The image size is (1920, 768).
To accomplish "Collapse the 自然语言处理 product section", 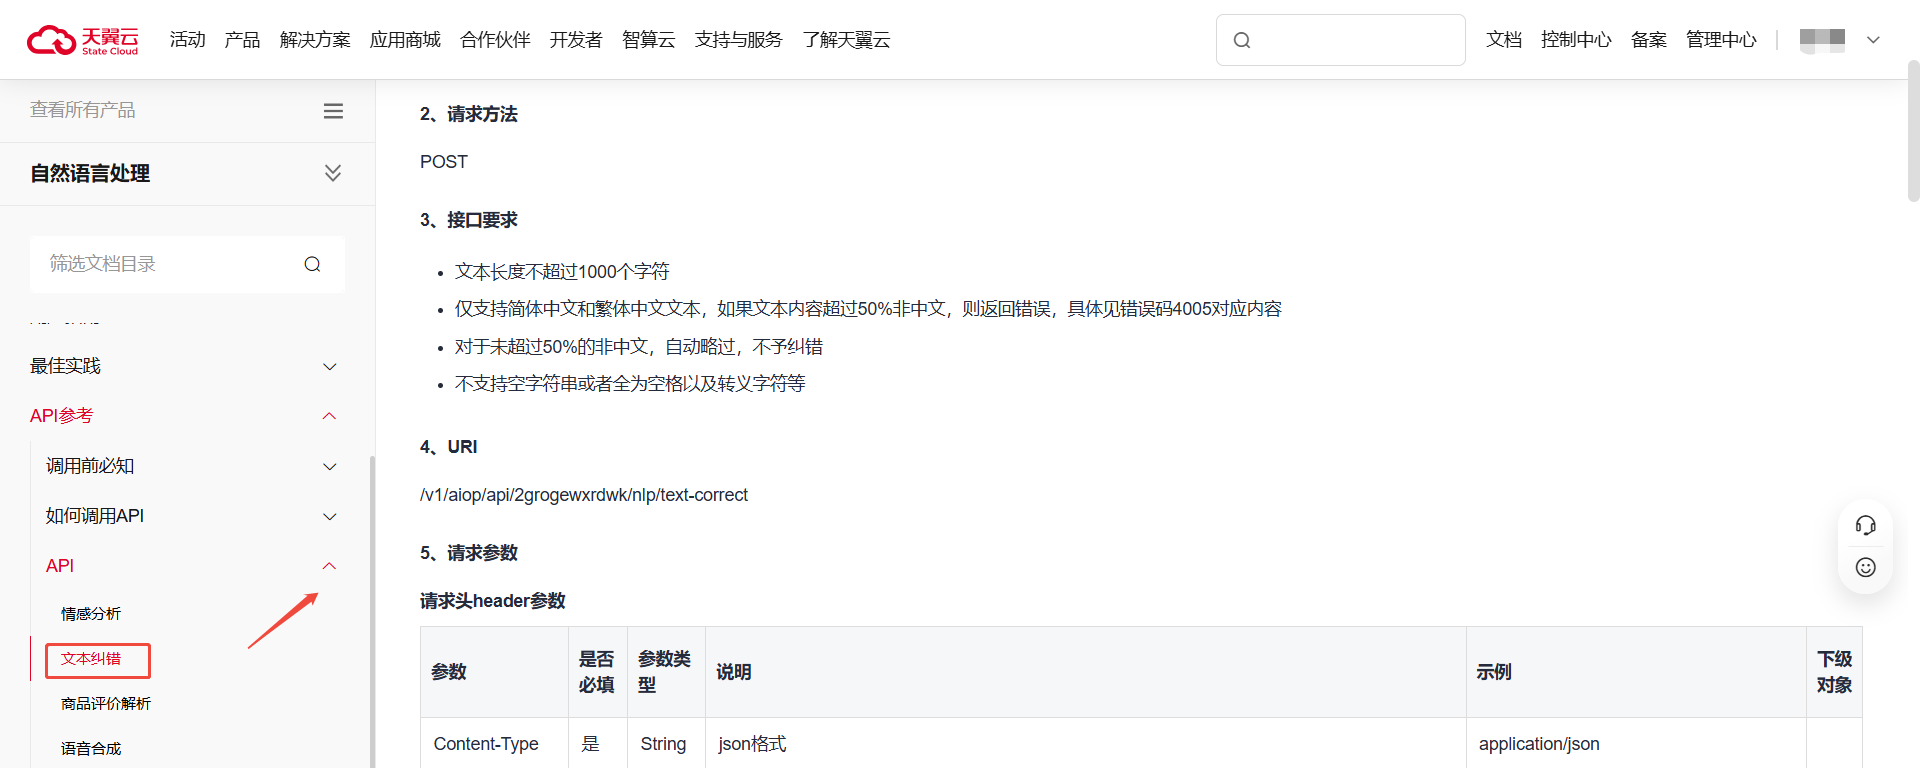I will click(x=333, y=173).
